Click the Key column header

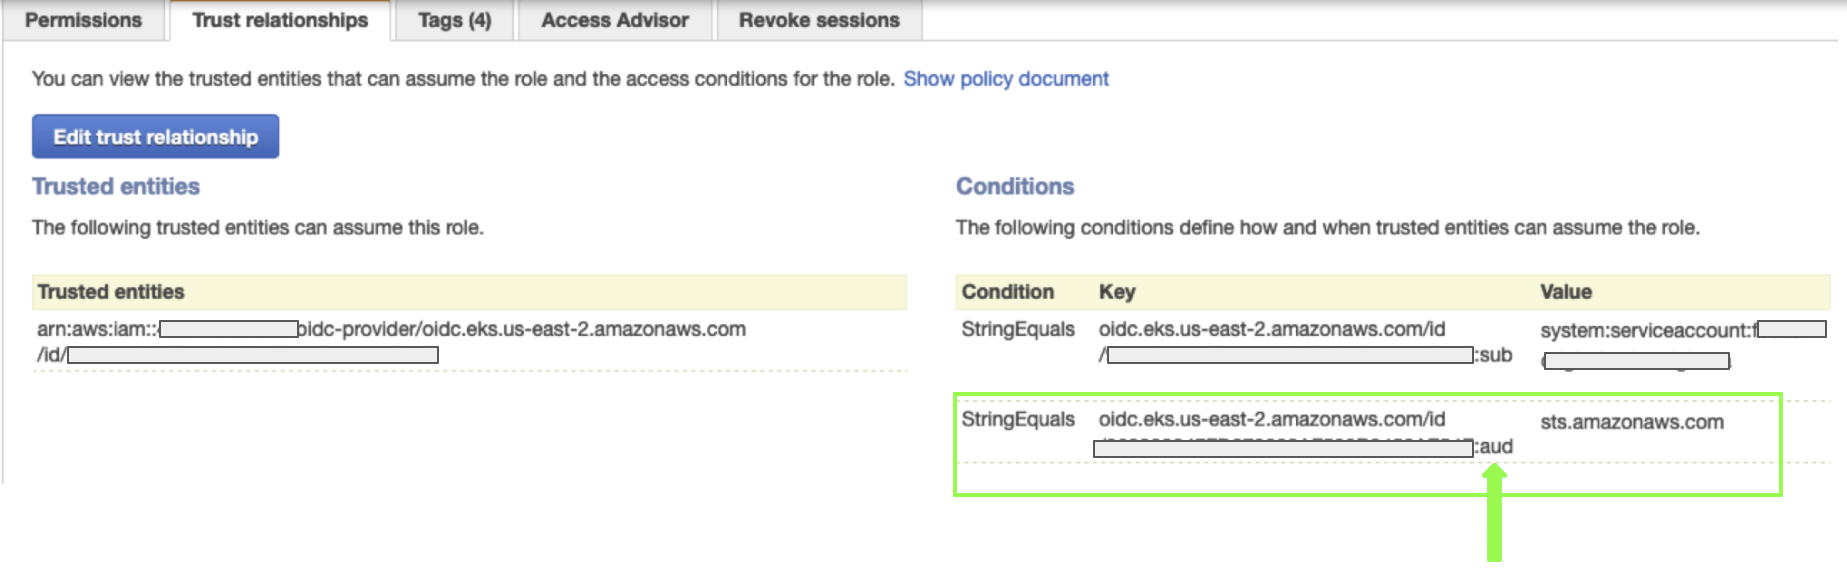pos(1117,292)
